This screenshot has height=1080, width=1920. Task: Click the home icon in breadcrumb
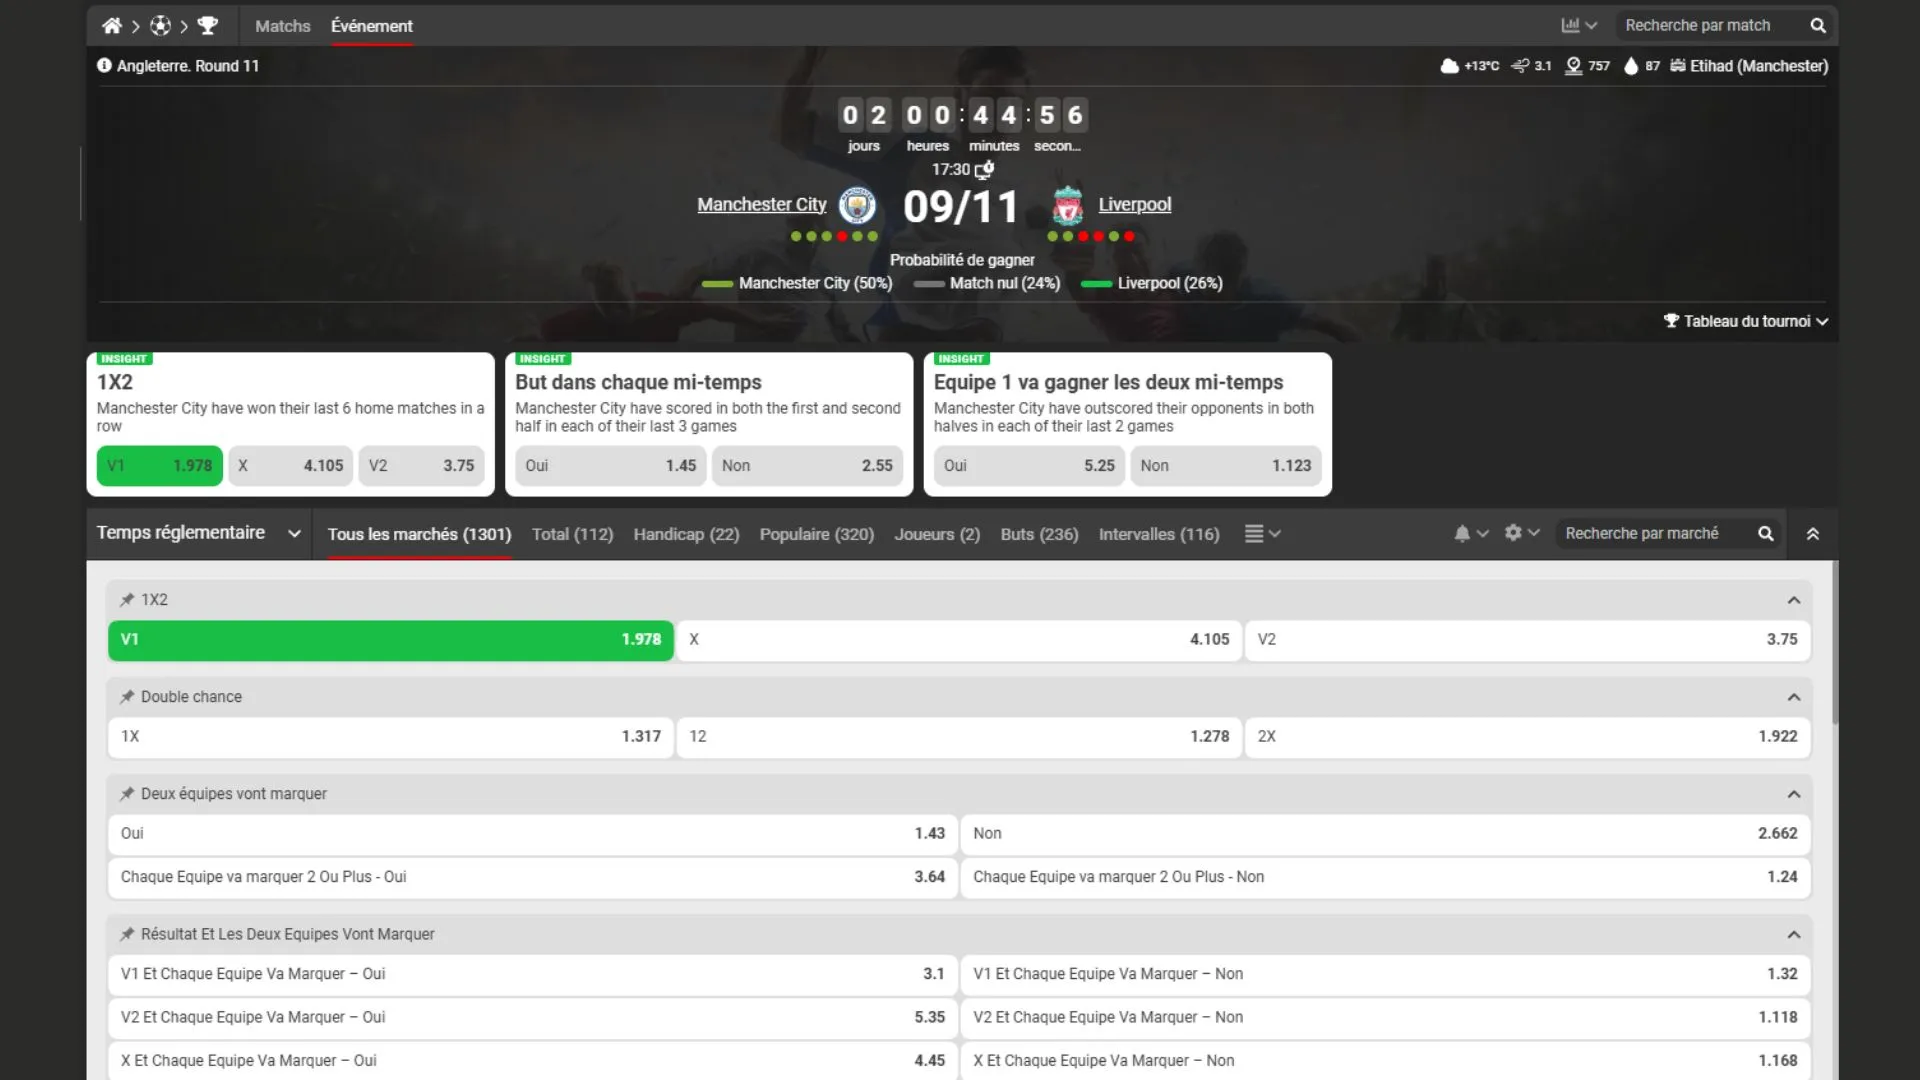[111, 26]
